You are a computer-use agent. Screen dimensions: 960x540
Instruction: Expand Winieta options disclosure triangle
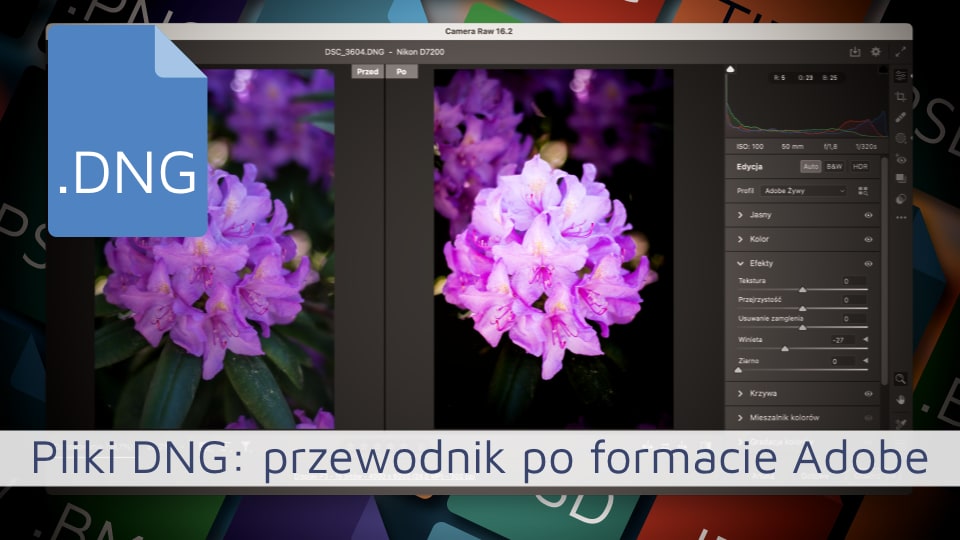[x=866, y=339]
